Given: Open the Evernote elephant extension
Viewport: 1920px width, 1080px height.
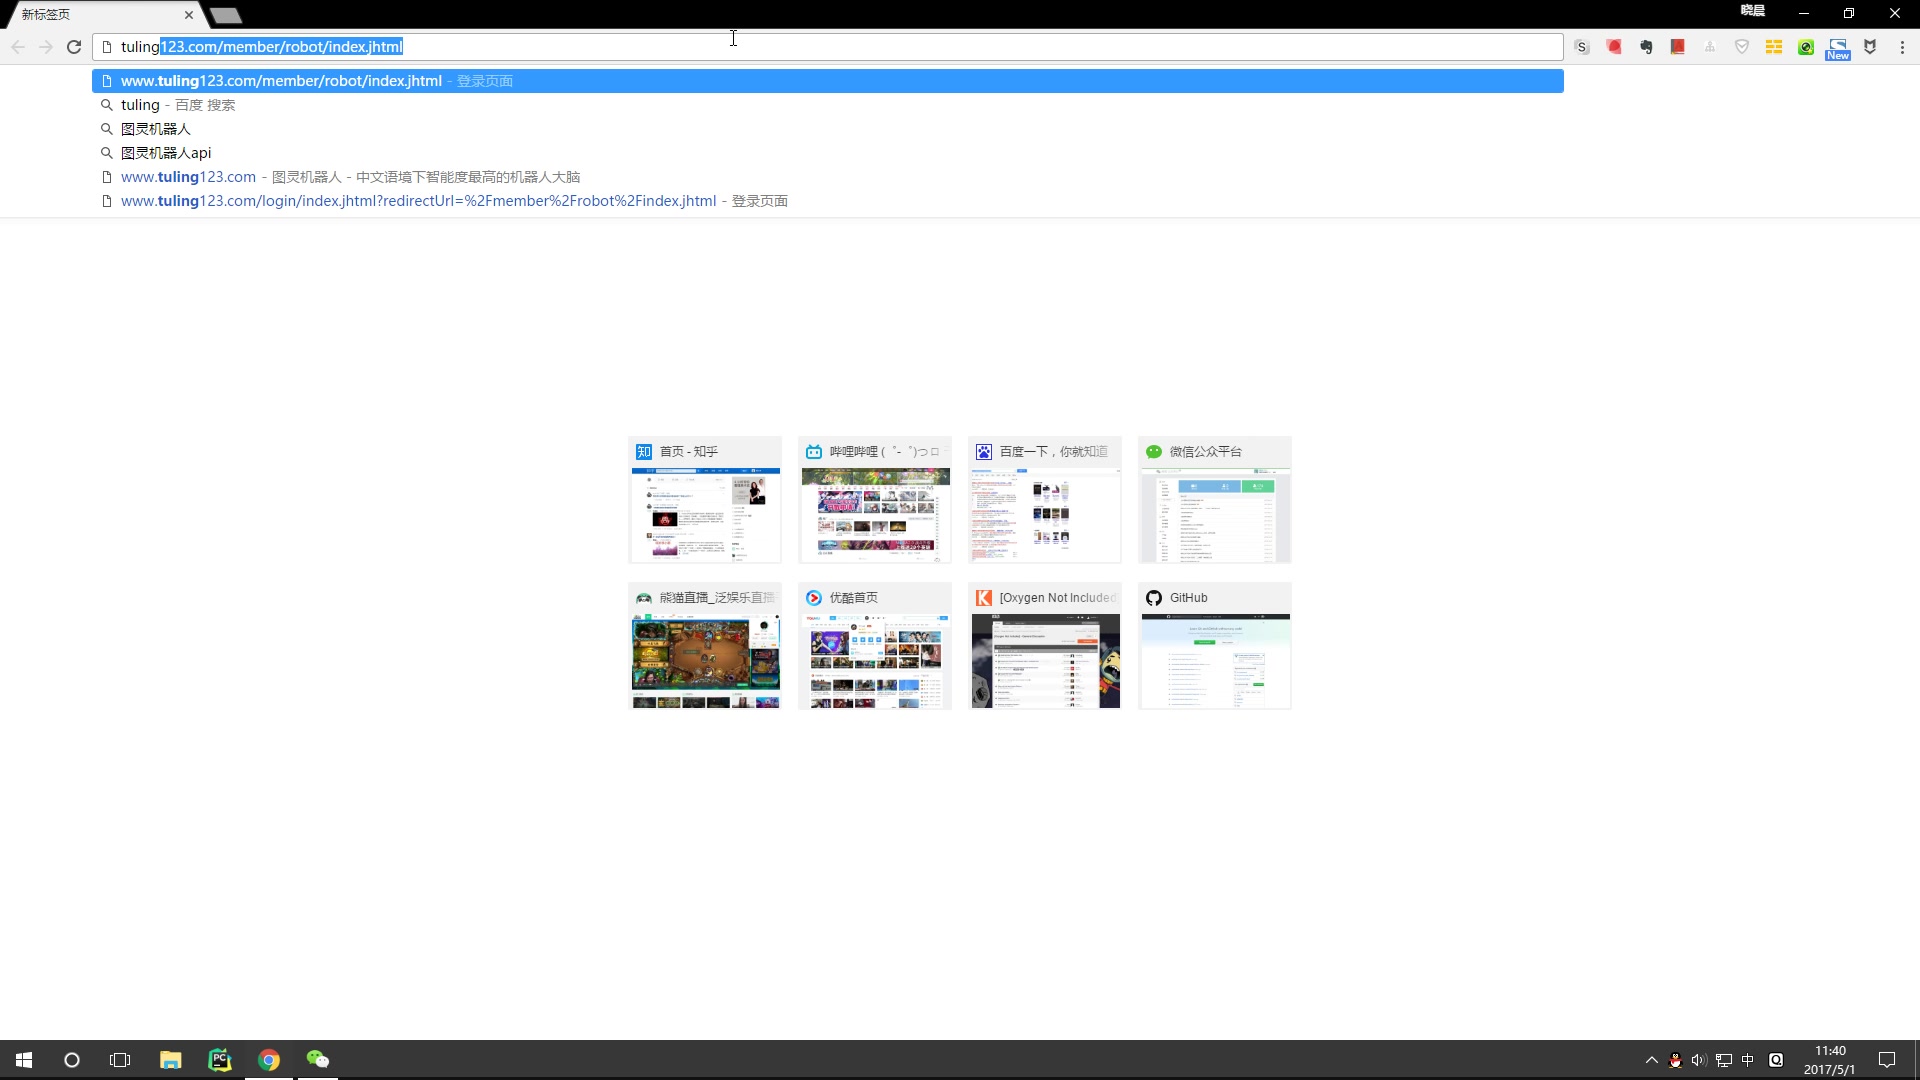Looking at the screenshot, I should 1646,47.
